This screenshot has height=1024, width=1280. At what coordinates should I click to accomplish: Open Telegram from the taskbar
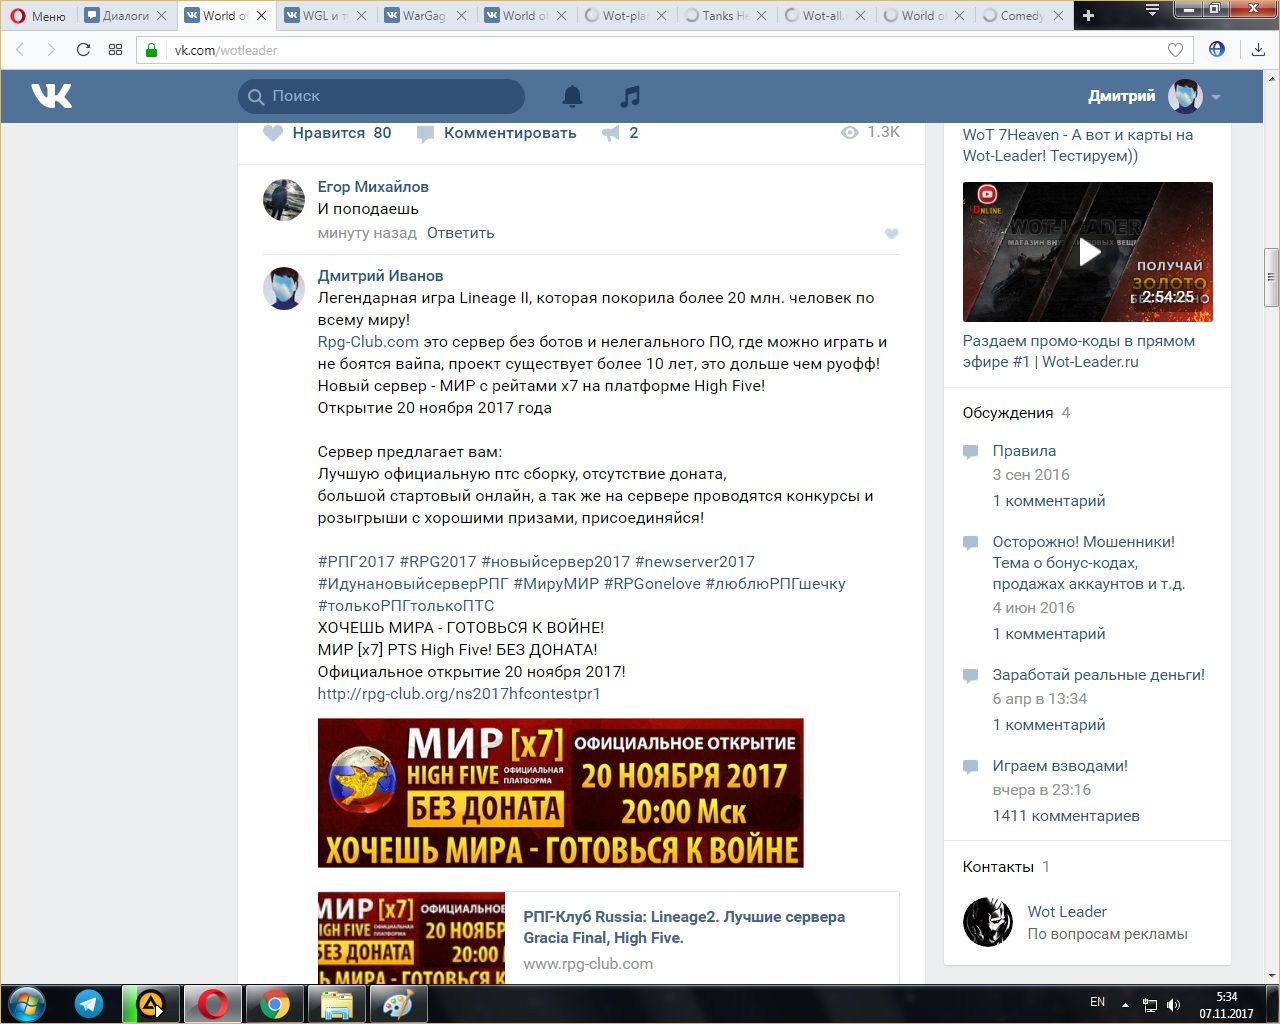click(89, 1004)
